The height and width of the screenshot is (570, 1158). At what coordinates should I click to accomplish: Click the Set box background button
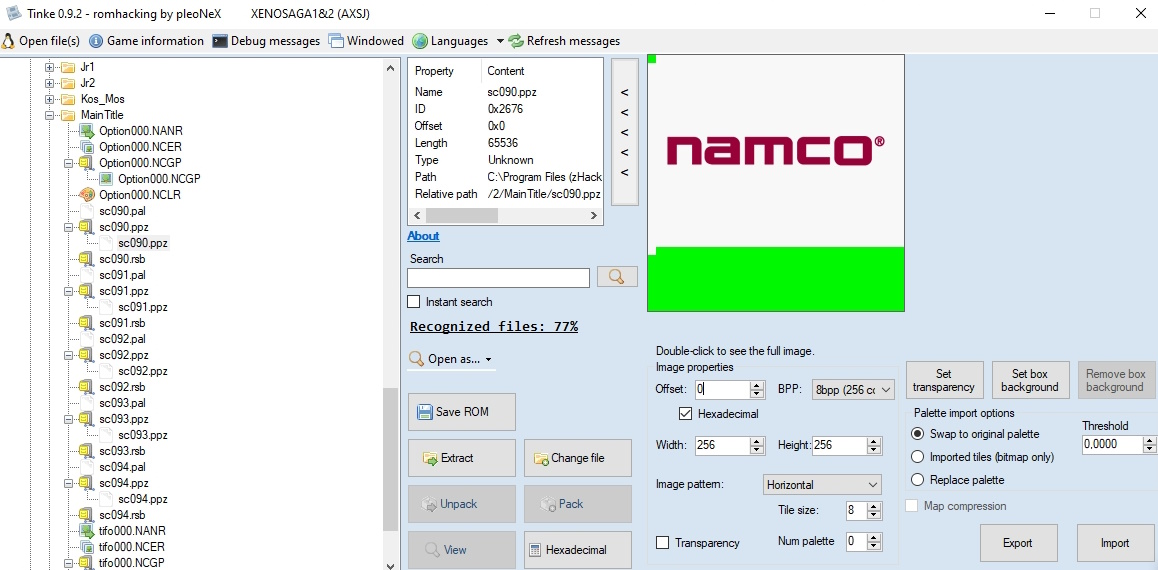click(x=1029, y=380)
